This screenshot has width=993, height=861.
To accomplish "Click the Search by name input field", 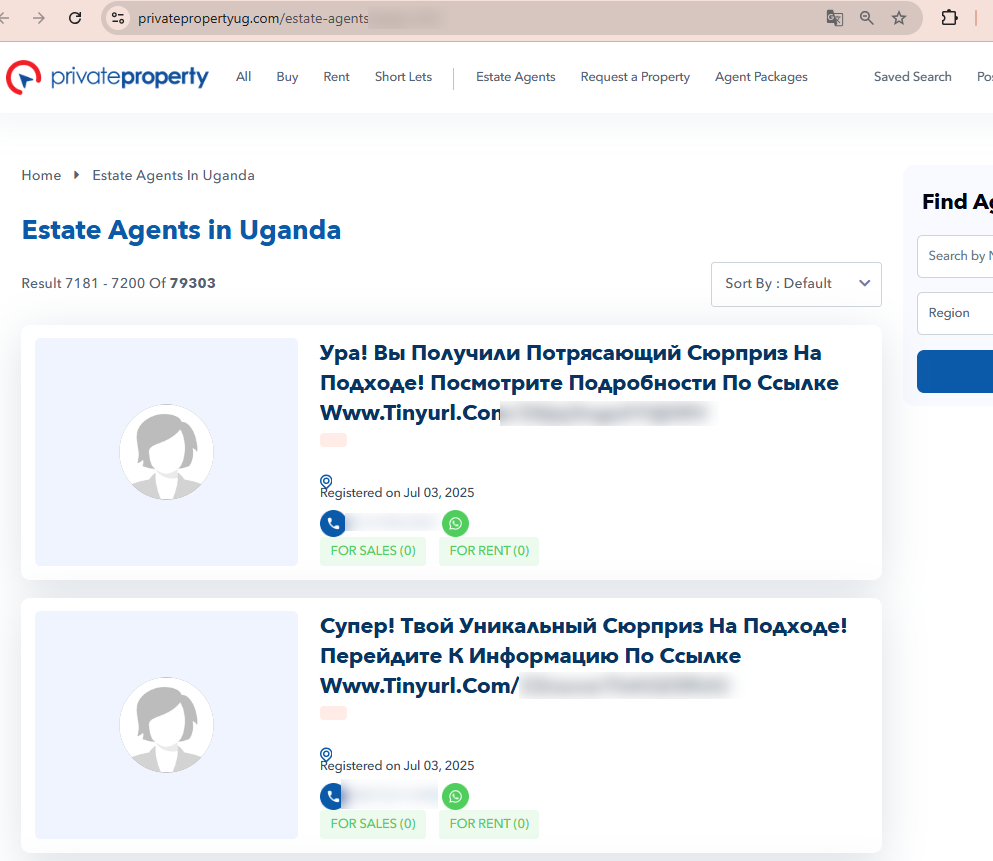I will pyautogui.click(x=955, y=256).
